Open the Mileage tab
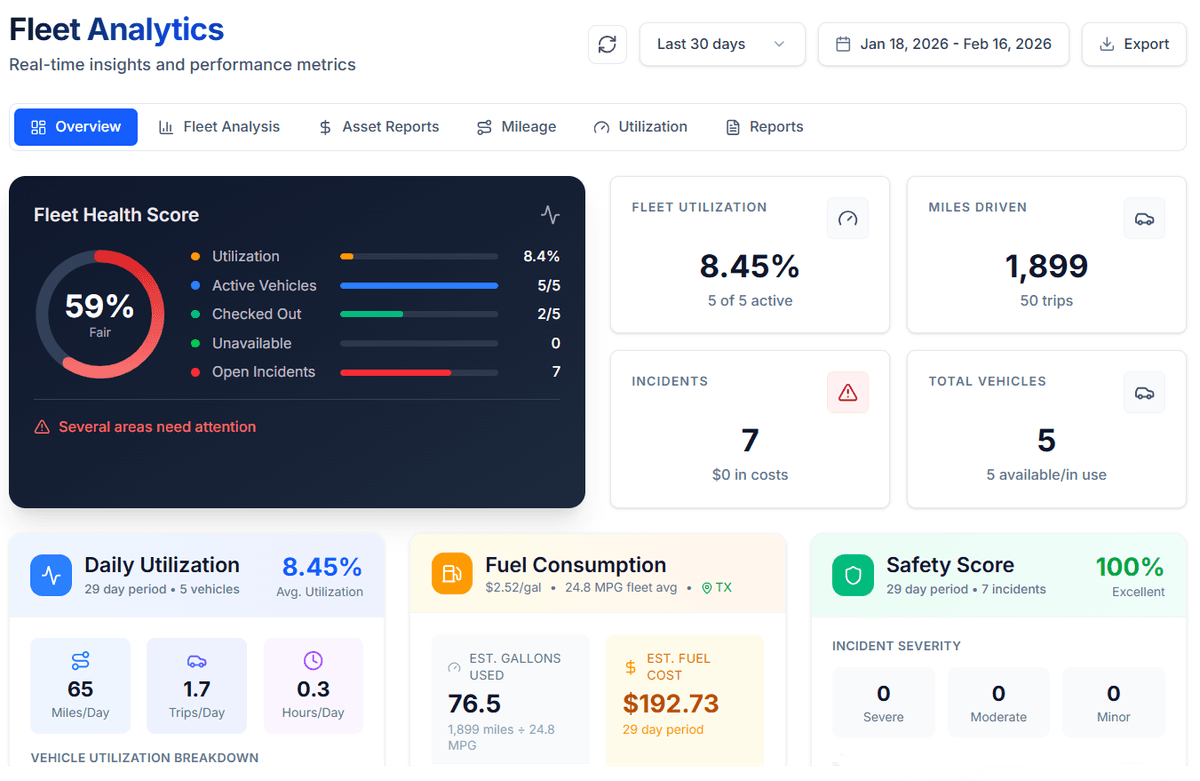The width and height of the screenshot is (1200, 781). [516, 126]
